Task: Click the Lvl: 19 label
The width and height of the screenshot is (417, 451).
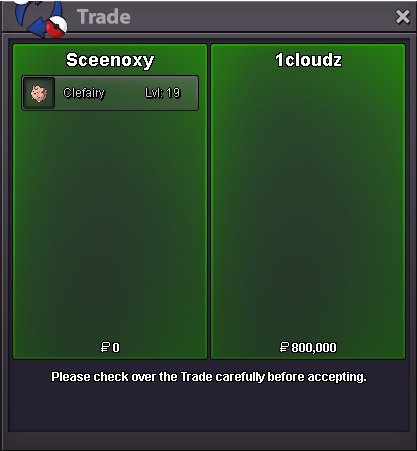Action: (163, 93)
